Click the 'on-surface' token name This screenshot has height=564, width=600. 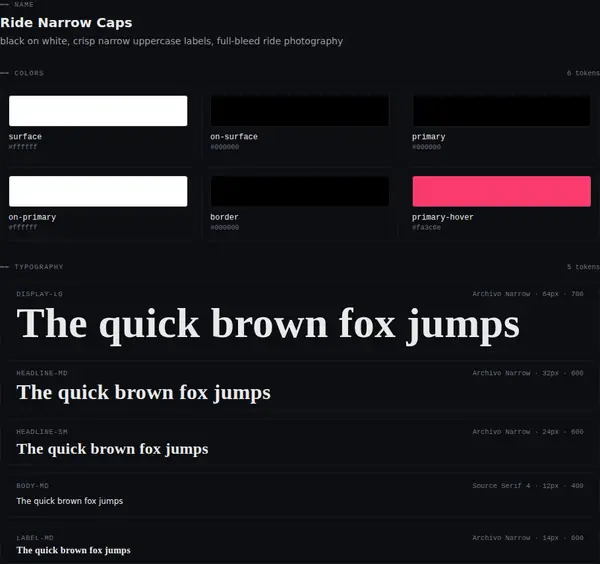click(234, 137)
